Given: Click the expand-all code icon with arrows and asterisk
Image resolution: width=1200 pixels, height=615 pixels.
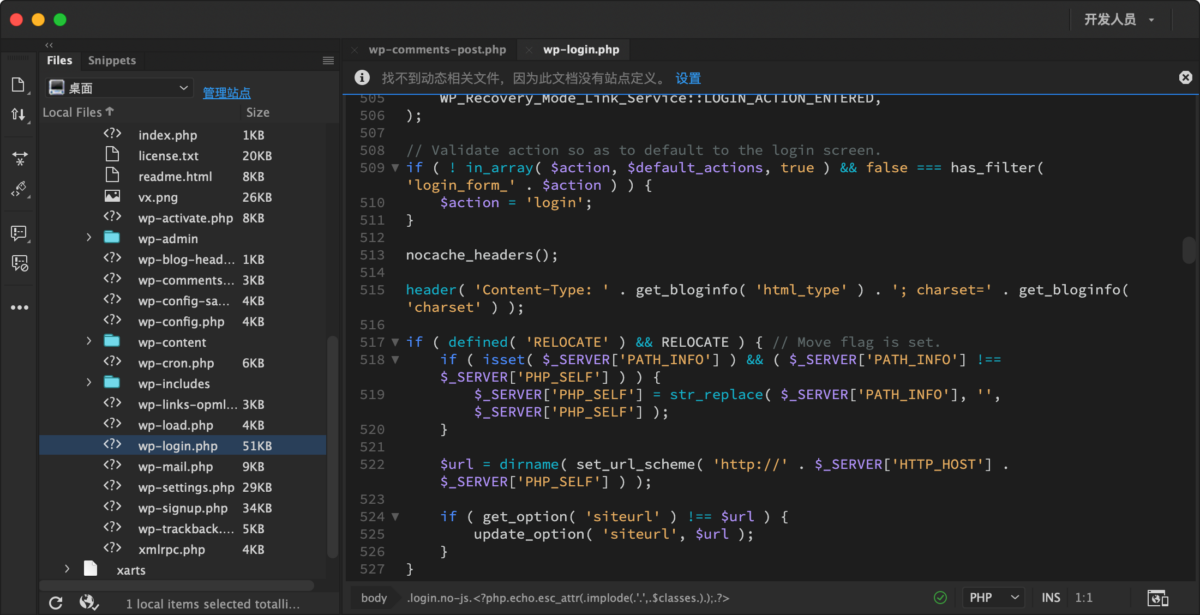Looking at the screenshot, I should (19, 159).
